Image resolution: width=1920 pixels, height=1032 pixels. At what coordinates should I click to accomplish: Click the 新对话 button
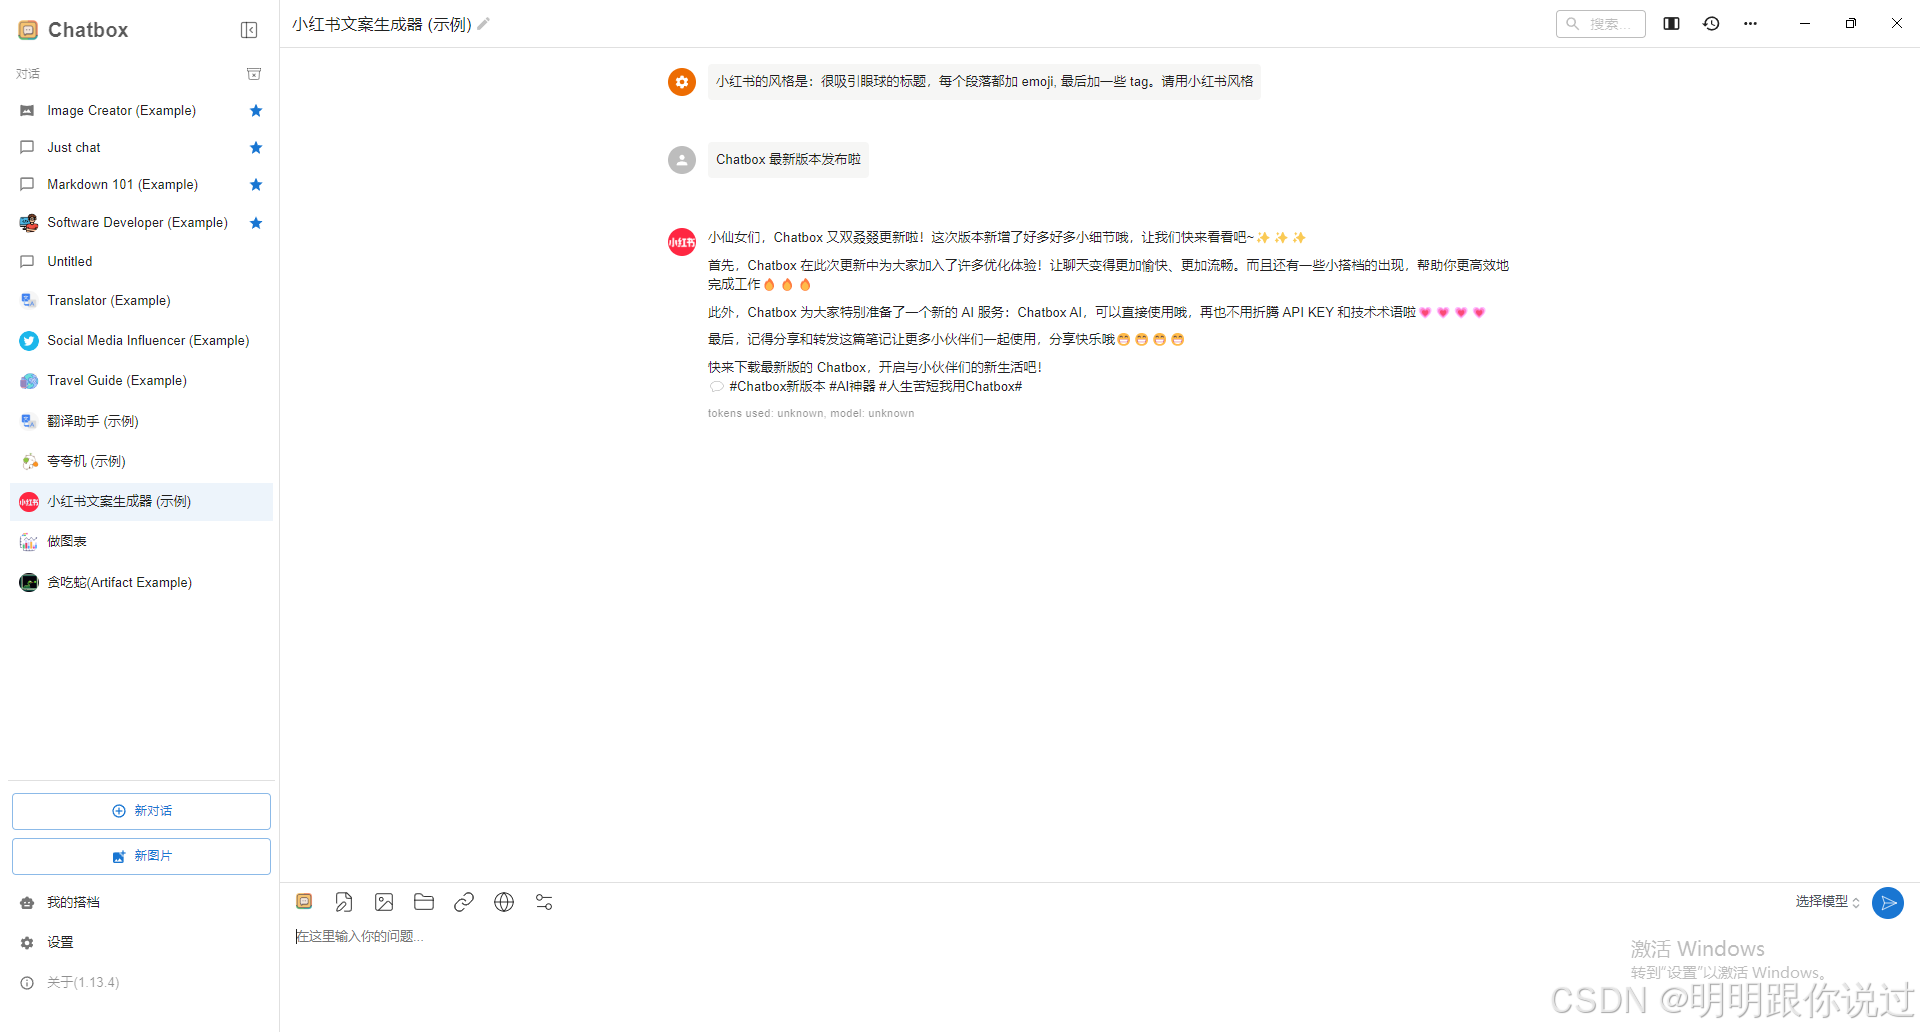pos(141,811)
